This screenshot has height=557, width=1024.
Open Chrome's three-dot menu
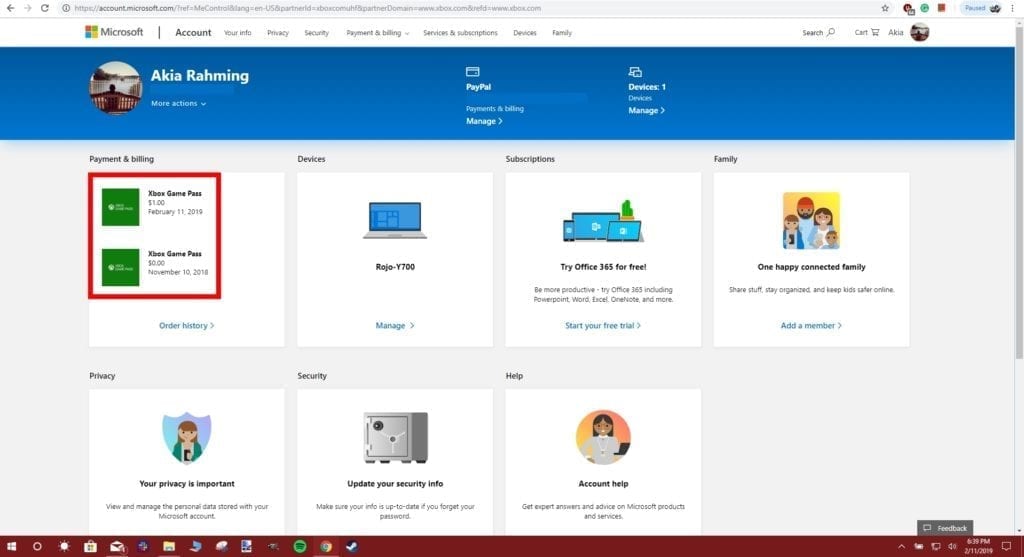pos(1013,8)
